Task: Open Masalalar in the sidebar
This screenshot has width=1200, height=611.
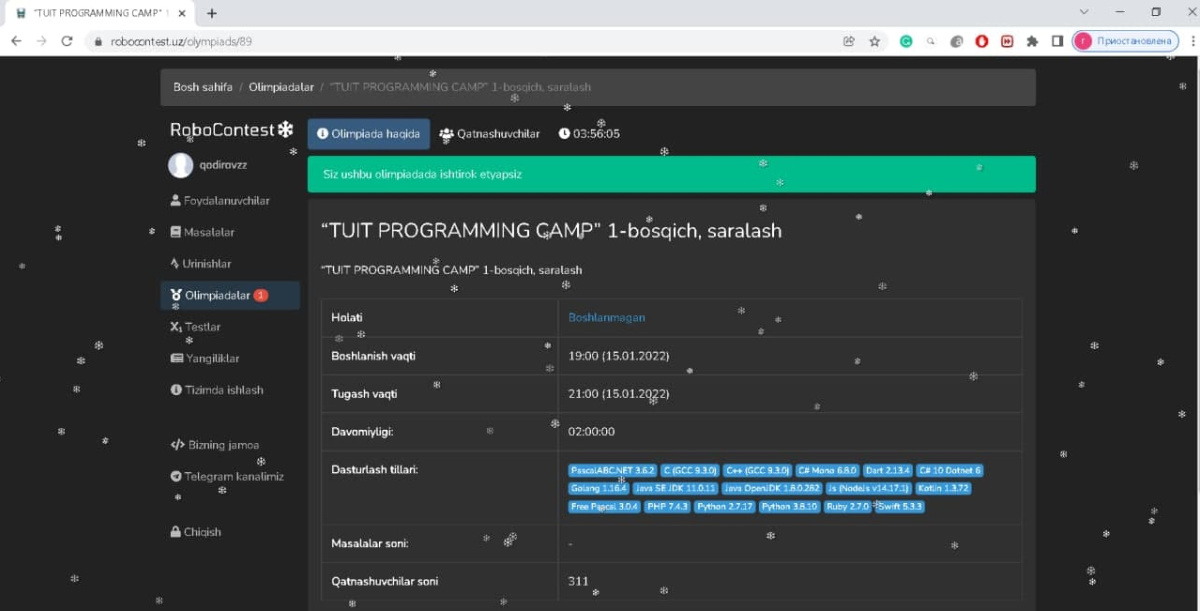Action: 208,232
